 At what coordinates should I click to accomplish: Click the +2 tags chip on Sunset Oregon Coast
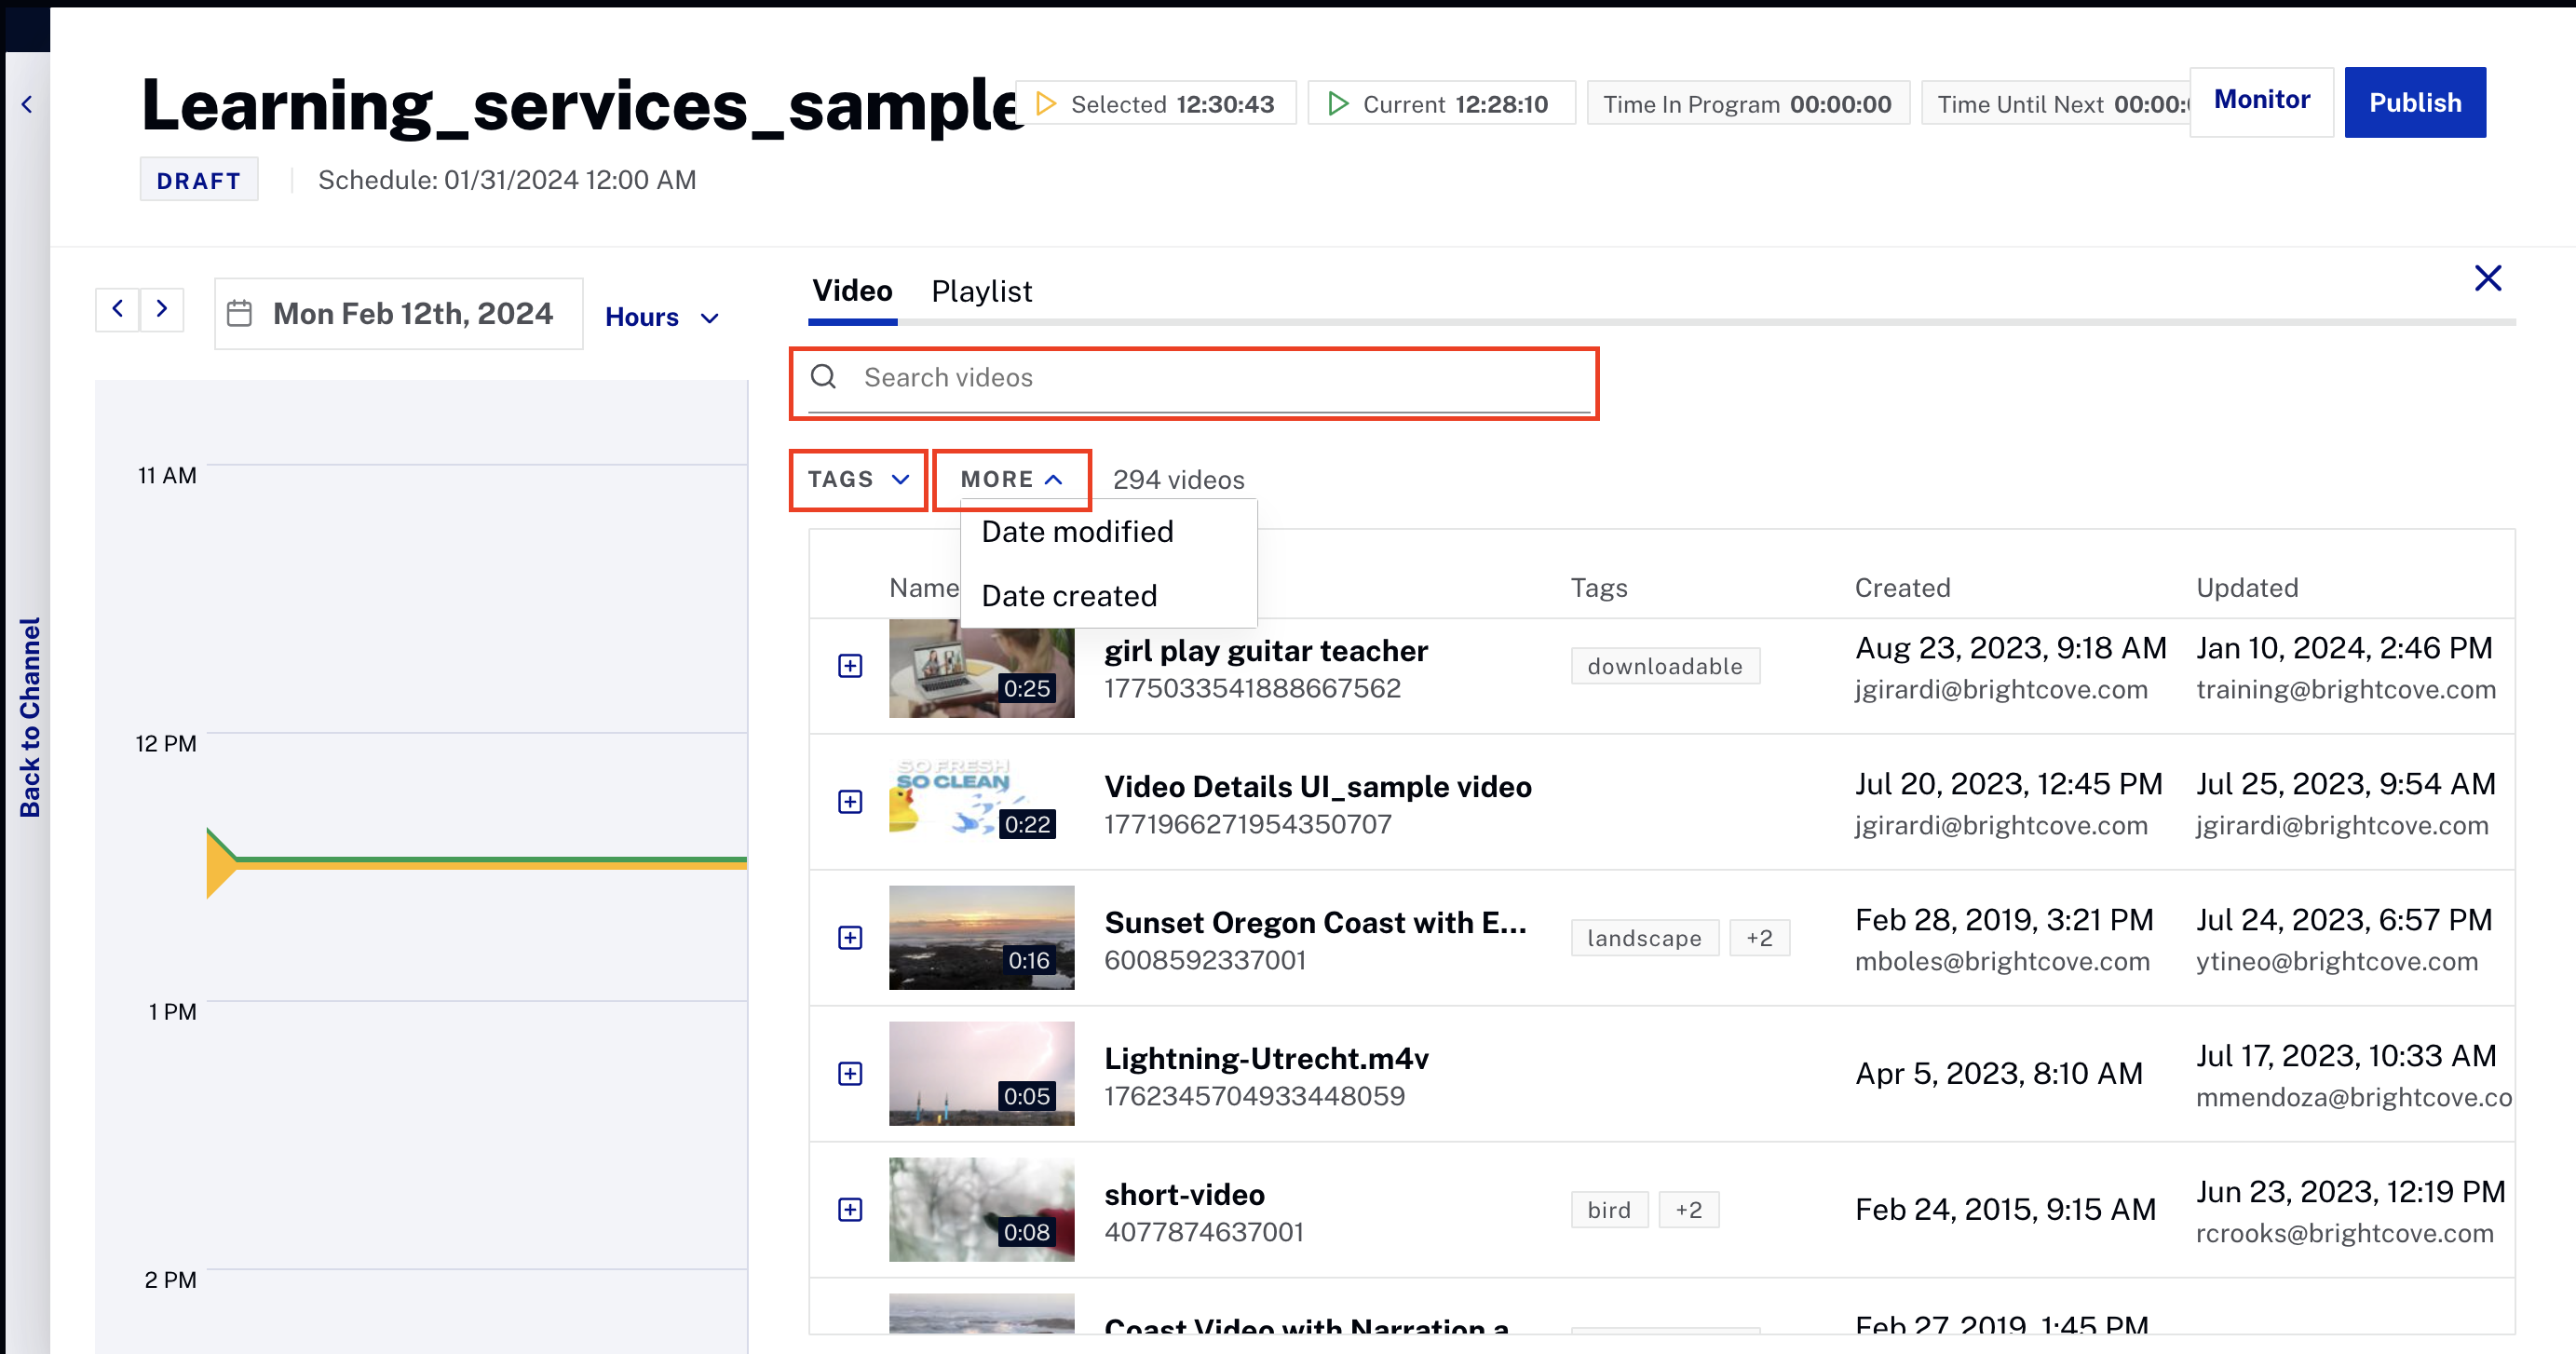(1759, 937)
